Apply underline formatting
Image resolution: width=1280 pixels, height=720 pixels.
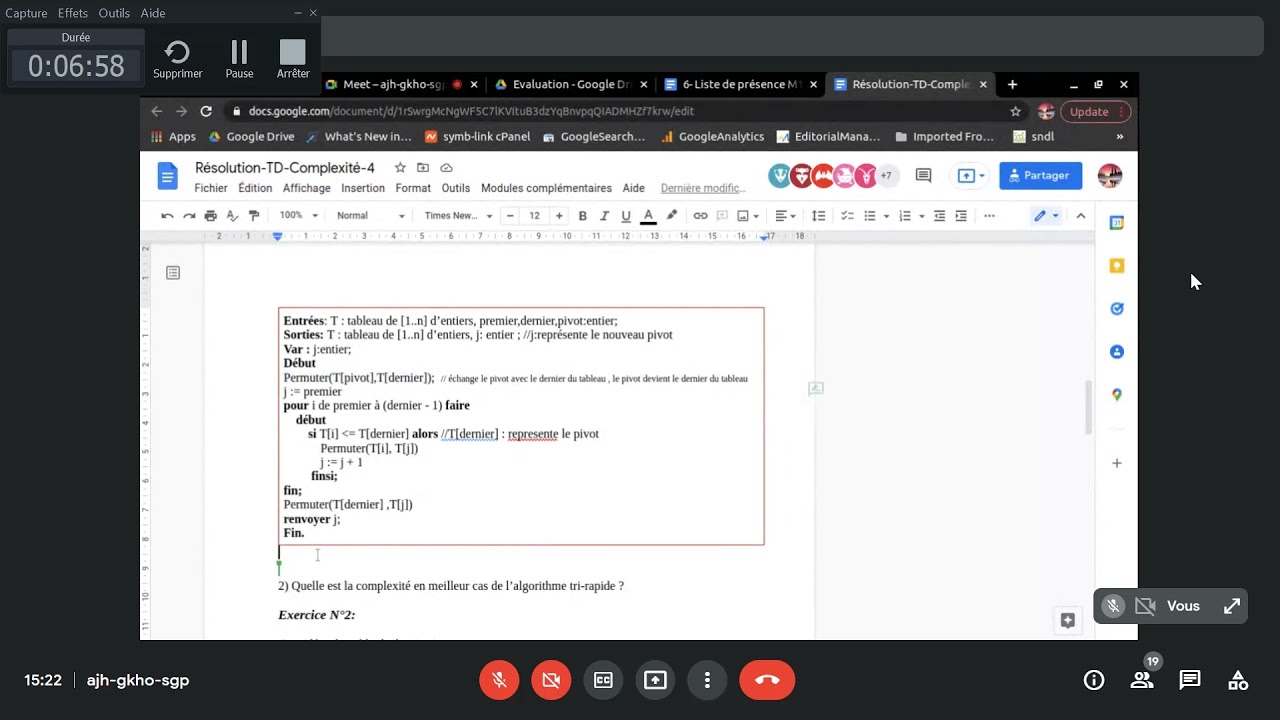pos(626,216)
